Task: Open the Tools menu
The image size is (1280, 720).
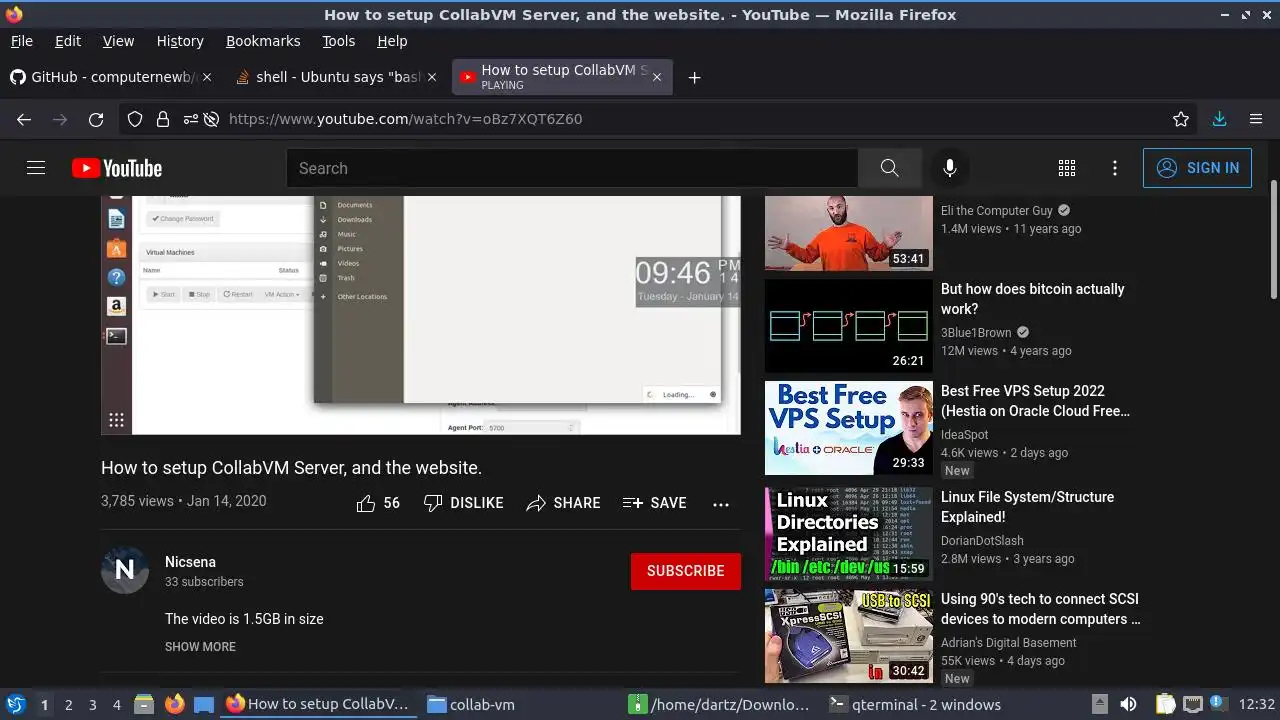Action: [339, 41]
